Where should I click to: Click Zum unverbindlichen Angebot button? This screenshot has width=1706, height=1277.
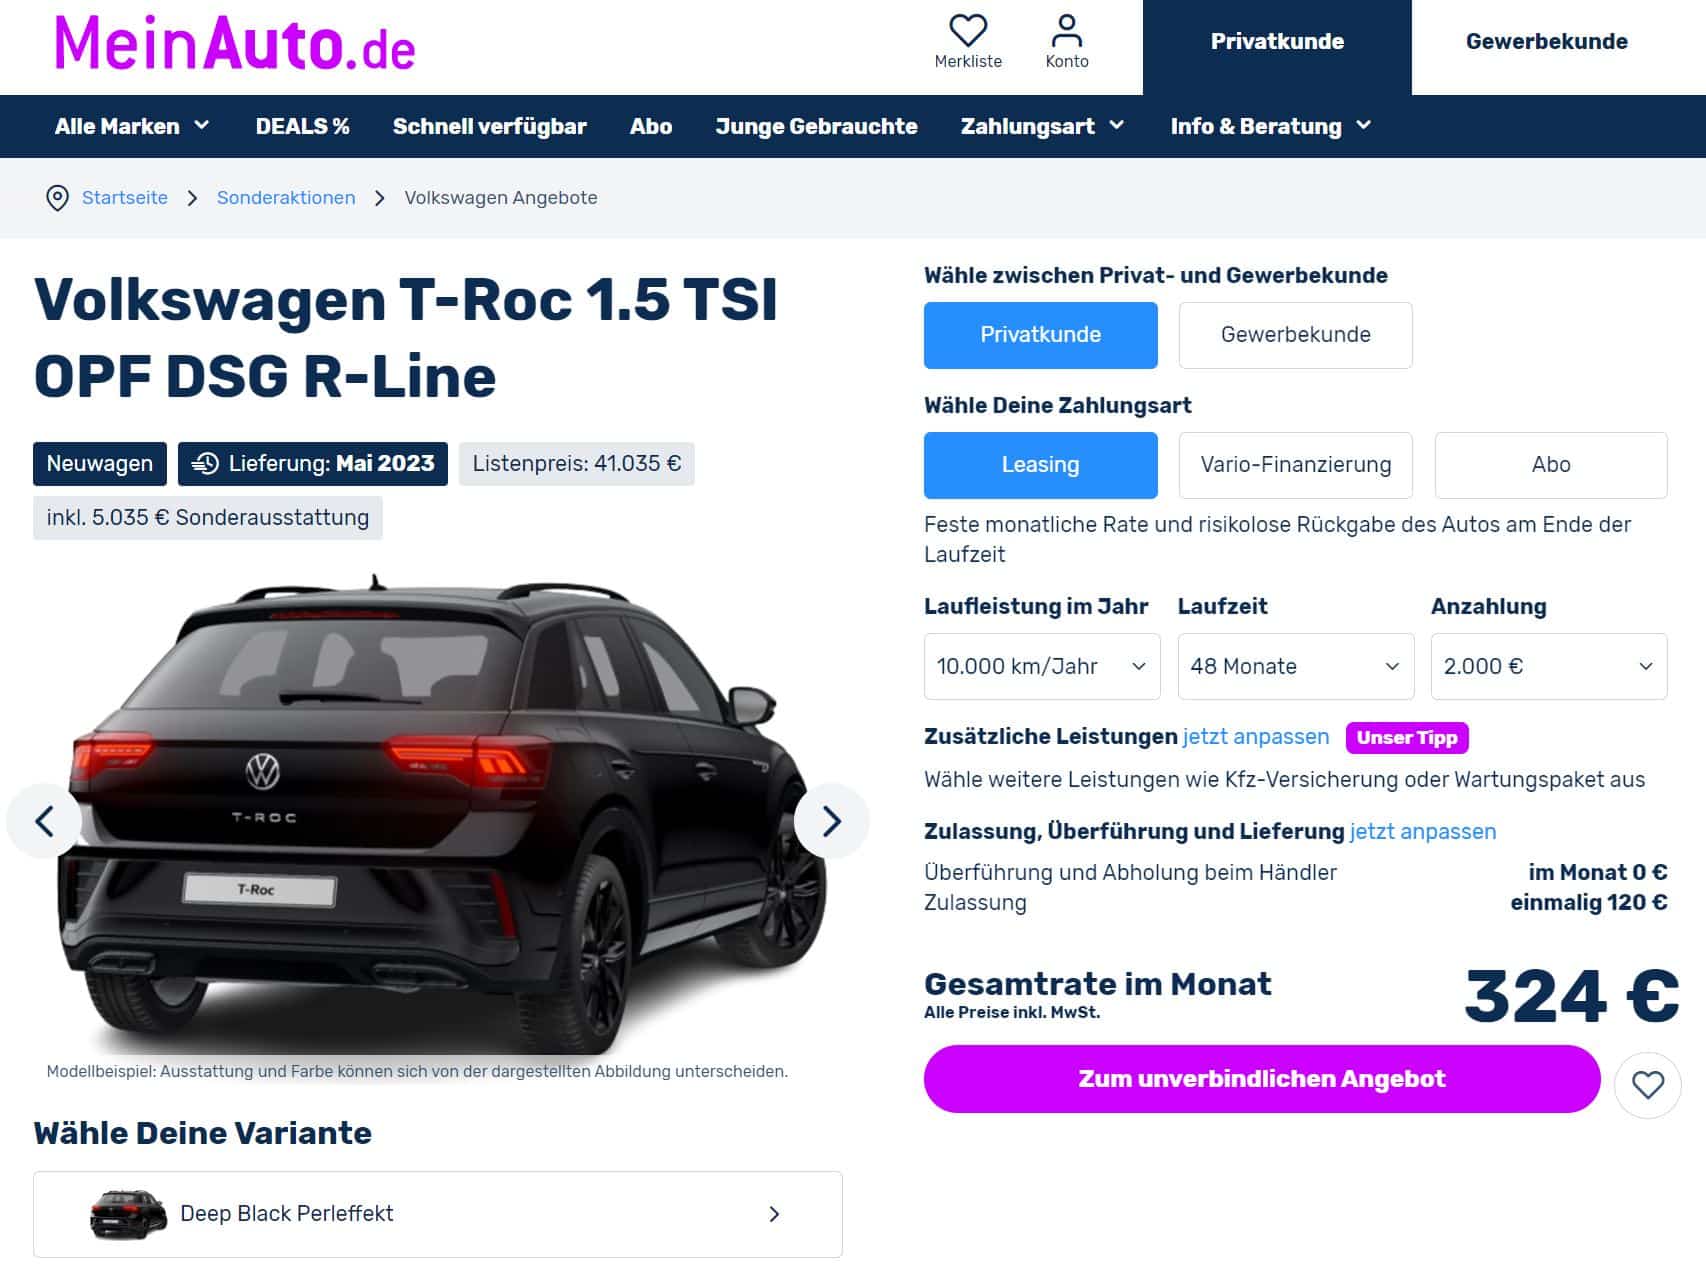(x=1262, y=1079)
